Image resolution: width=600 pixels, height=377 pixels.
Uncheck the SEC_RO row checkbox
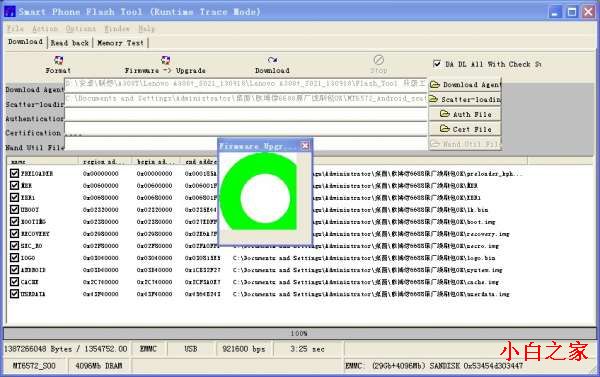point(15,246)
